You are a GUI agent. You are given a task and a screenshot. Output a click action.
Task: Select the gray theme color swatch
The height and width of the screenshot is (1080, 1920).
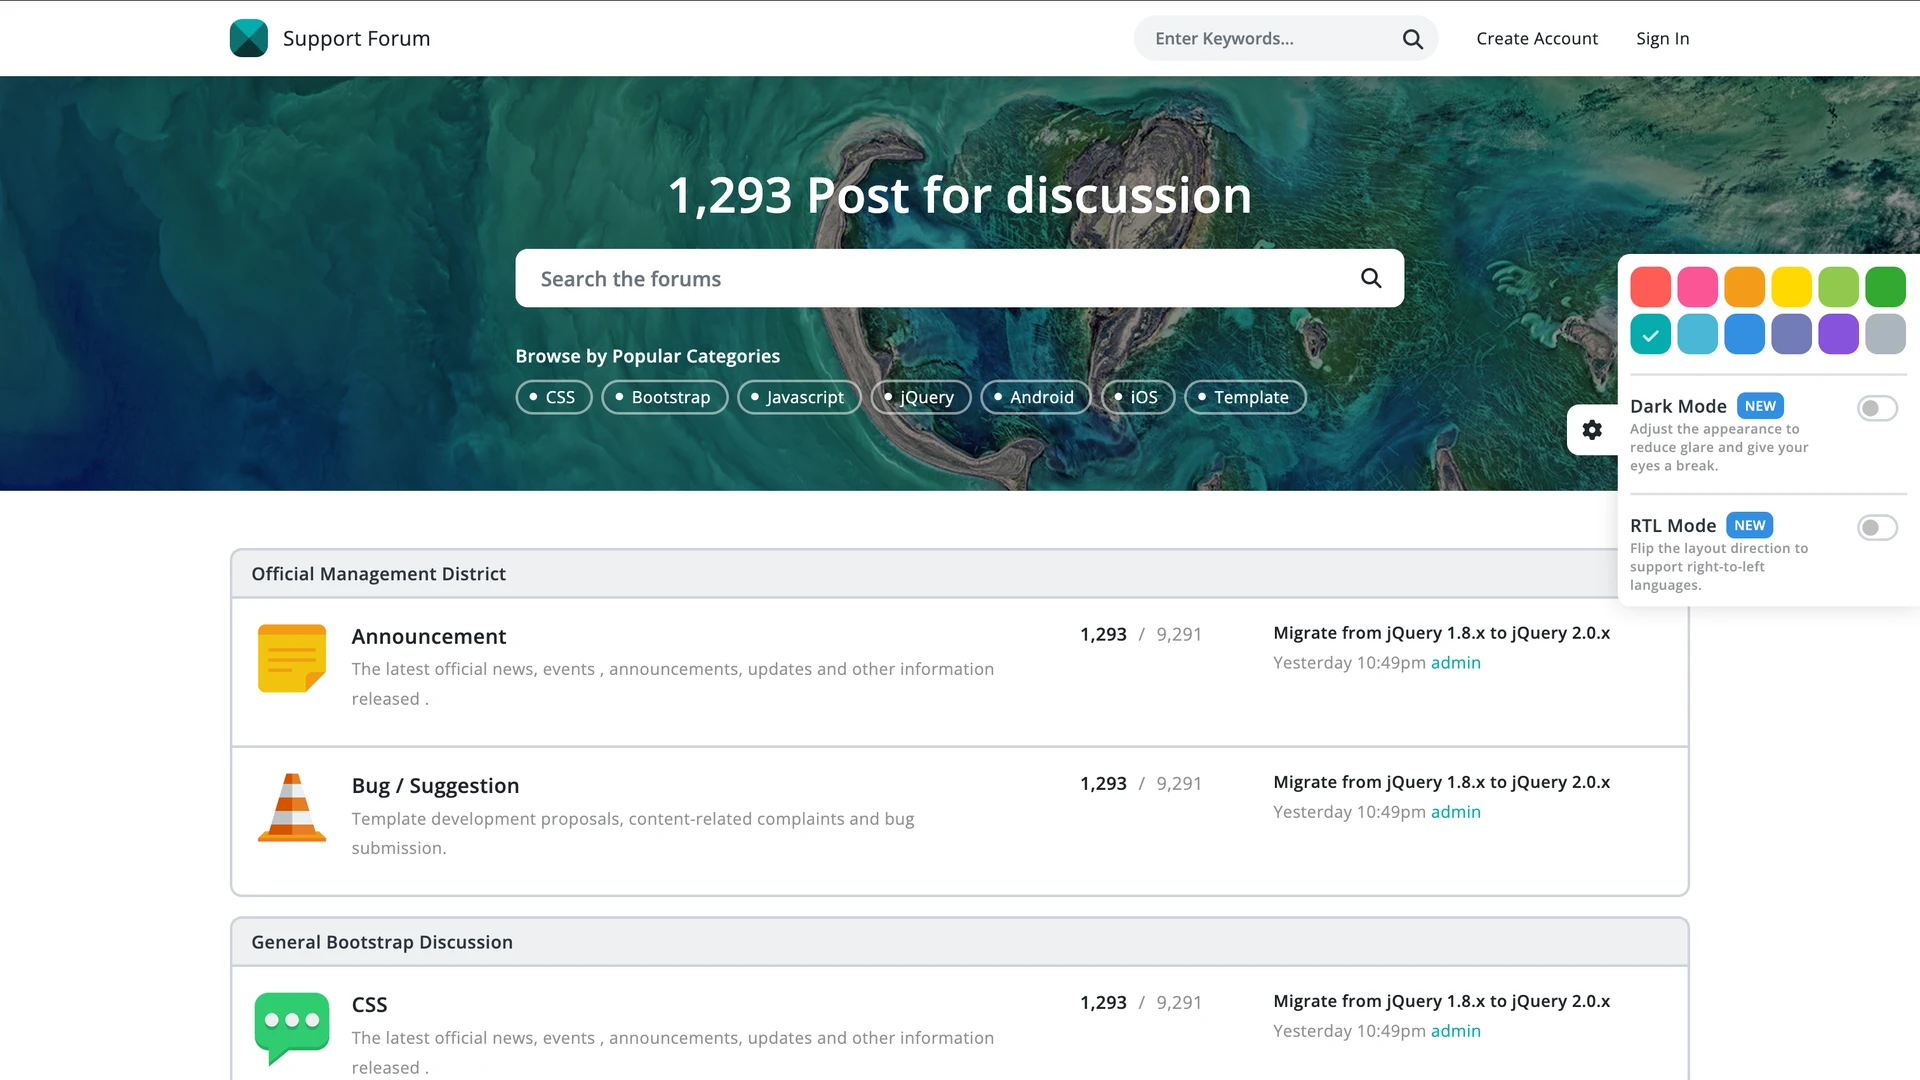(x=1885, y=334)
